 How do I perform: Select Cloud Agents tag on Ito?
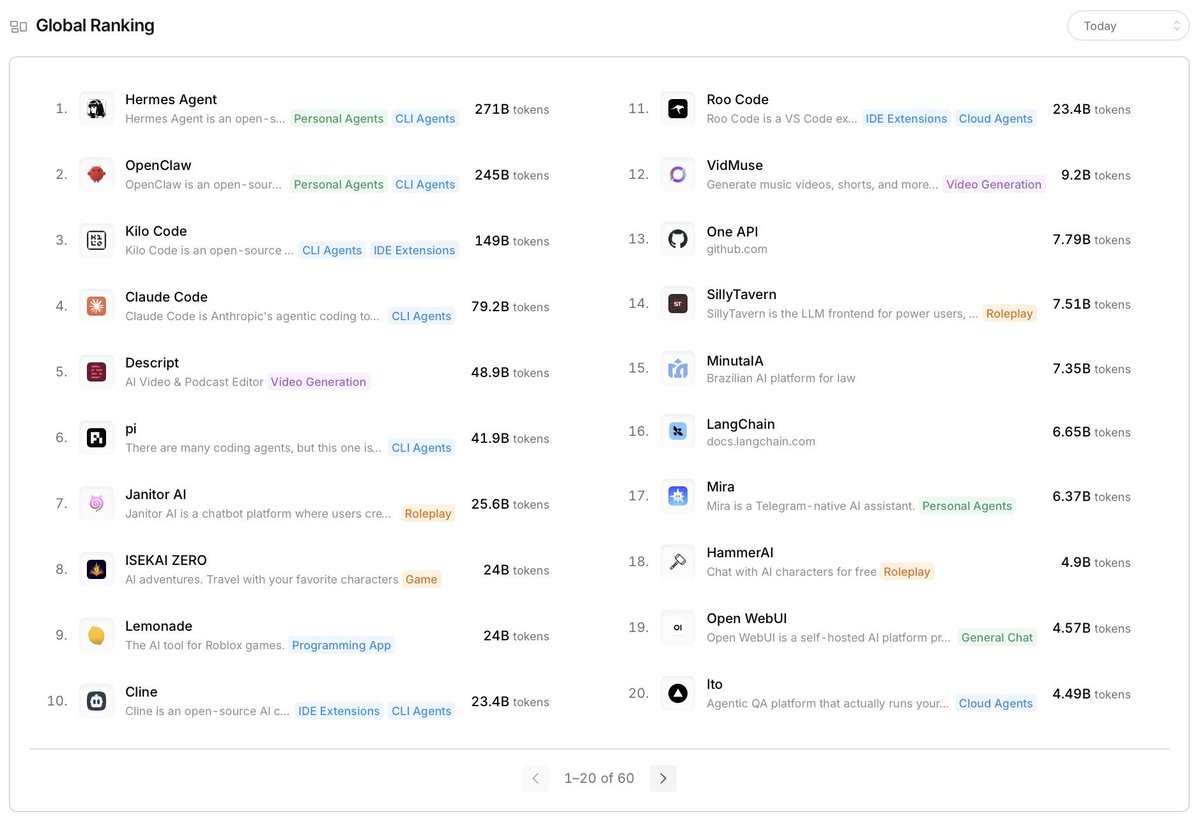pos(996,703)
